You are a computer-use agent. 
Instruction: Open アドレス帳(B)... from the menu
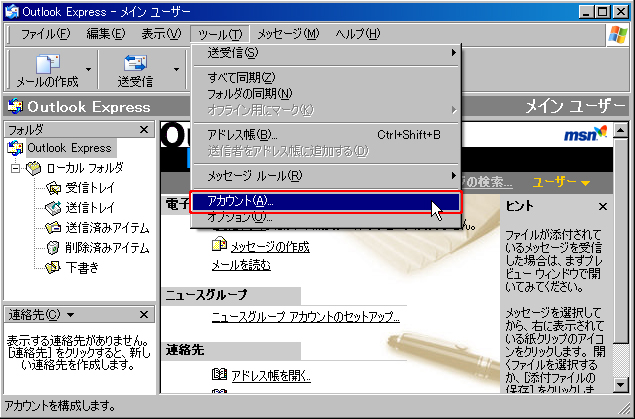point(326,135)
